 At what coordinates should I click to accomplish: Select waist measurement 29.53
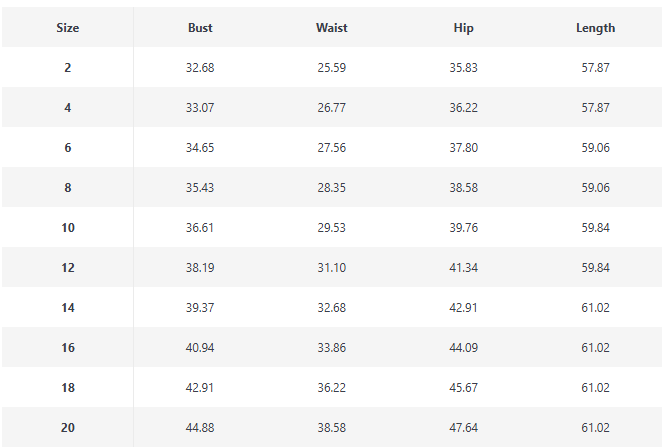[332, 228]
